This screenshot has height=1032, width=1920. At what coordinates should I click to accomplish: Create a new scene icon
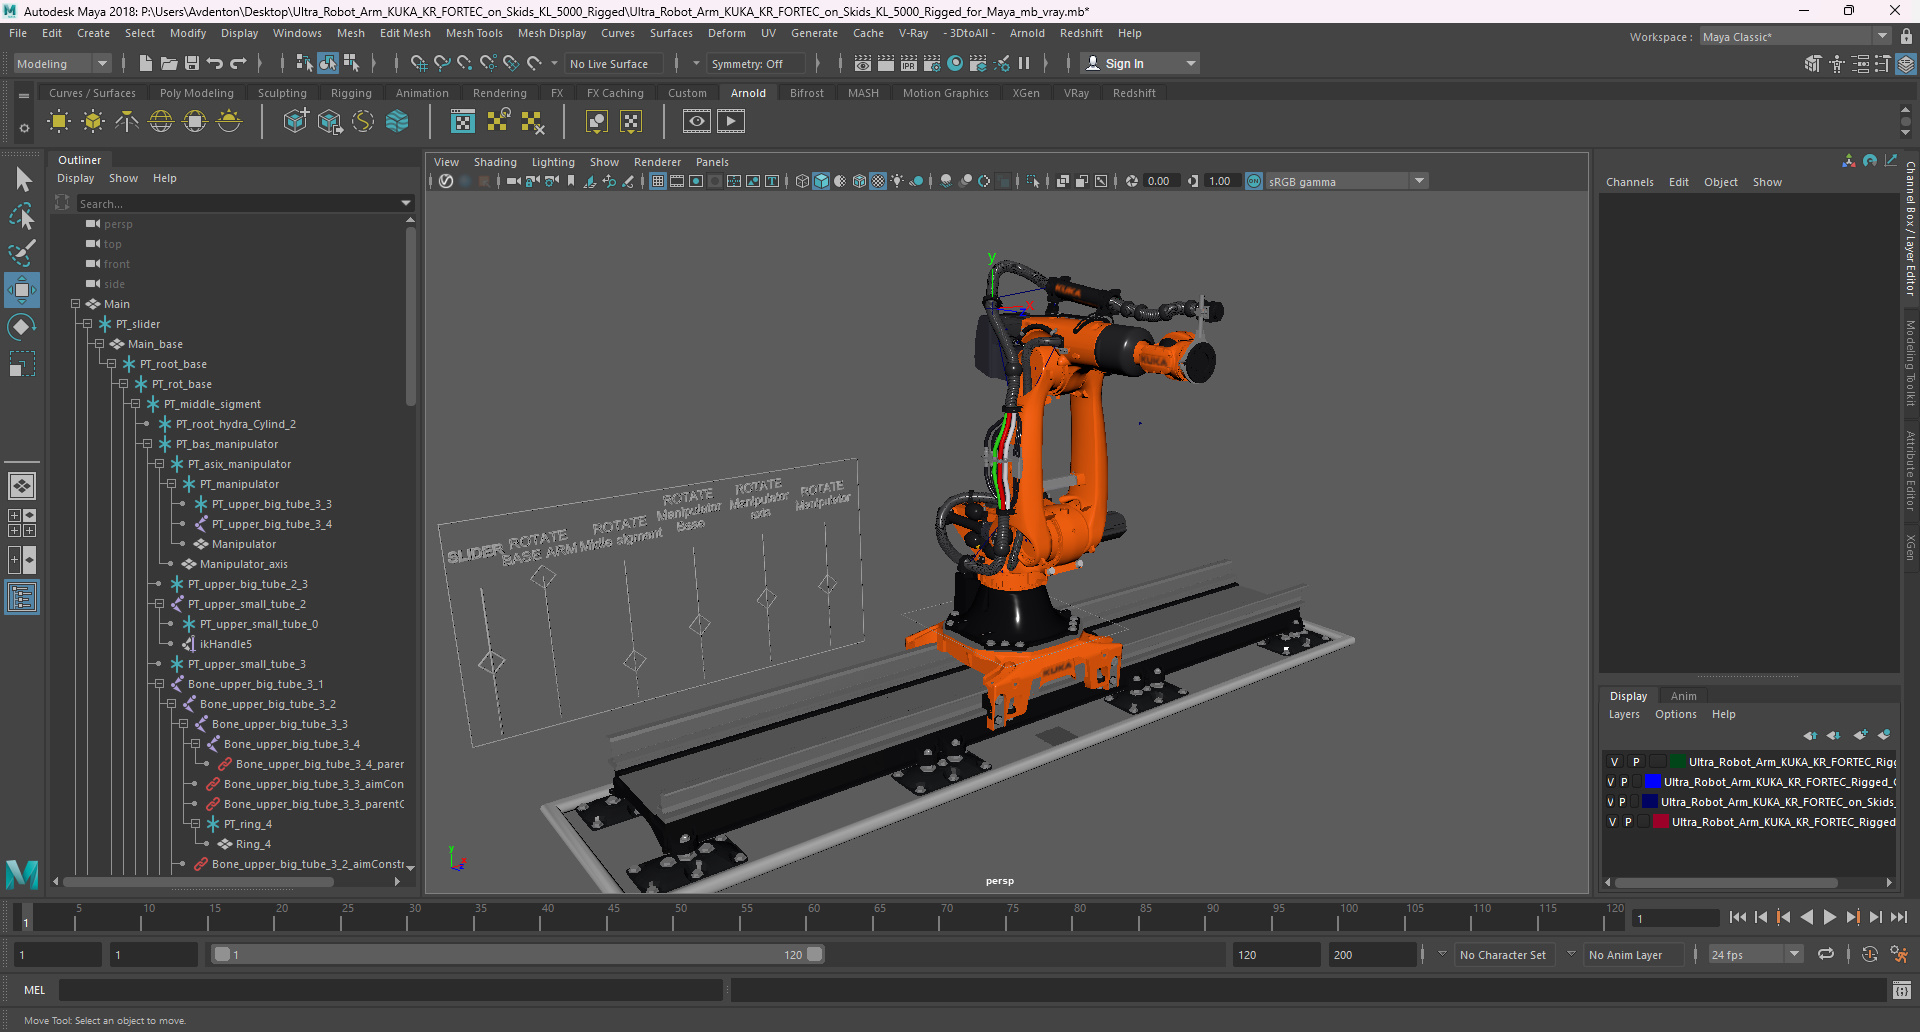click(x=146, y=63)
